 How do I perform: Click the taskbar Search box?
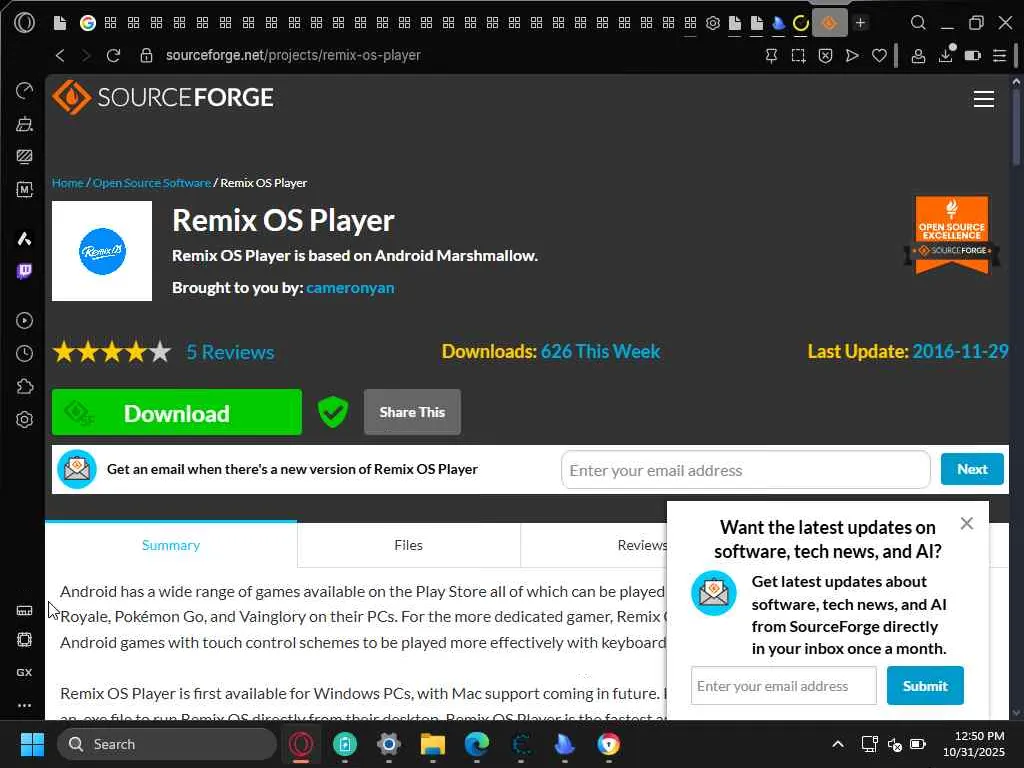[167, 744]
